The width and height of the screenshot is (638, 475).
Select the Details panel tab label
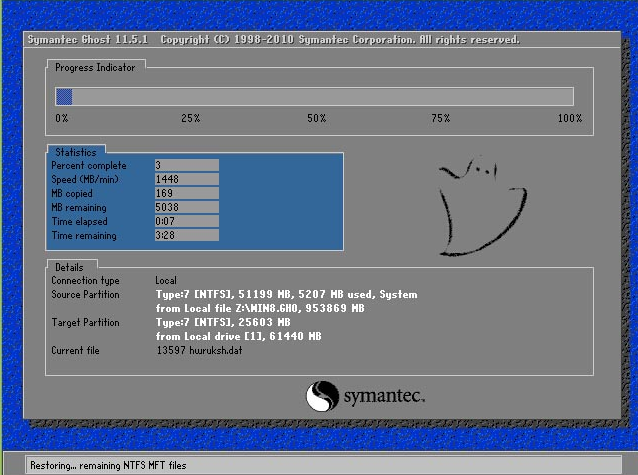[x=69, y=267]
